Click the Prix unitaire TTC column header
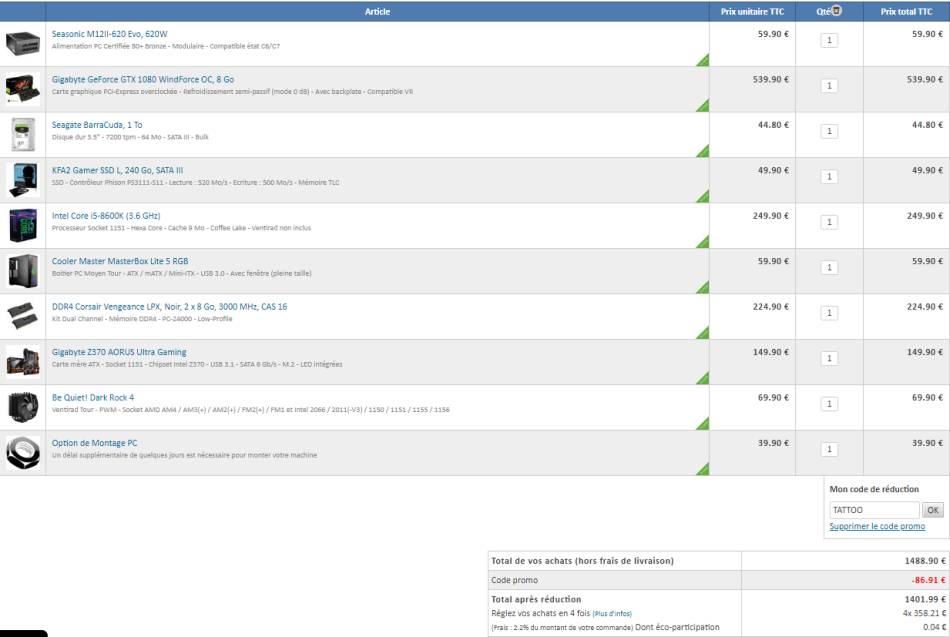This screenshot has width=950, height=637. (x=752, y=12)
